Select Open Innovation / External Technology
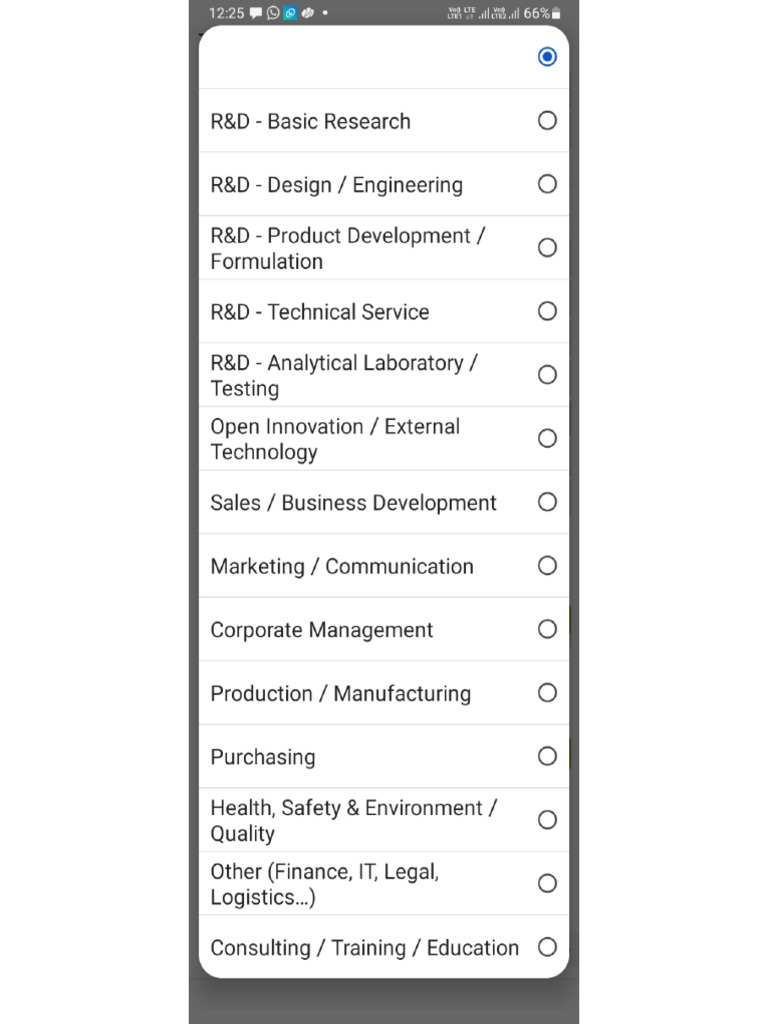768x1024 pixels. (547, 438)
